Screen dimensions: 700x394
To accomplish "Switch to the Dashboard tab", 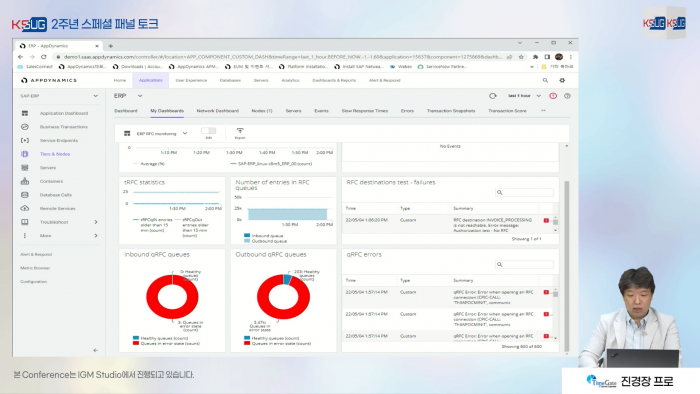I will tap(126, 111).
